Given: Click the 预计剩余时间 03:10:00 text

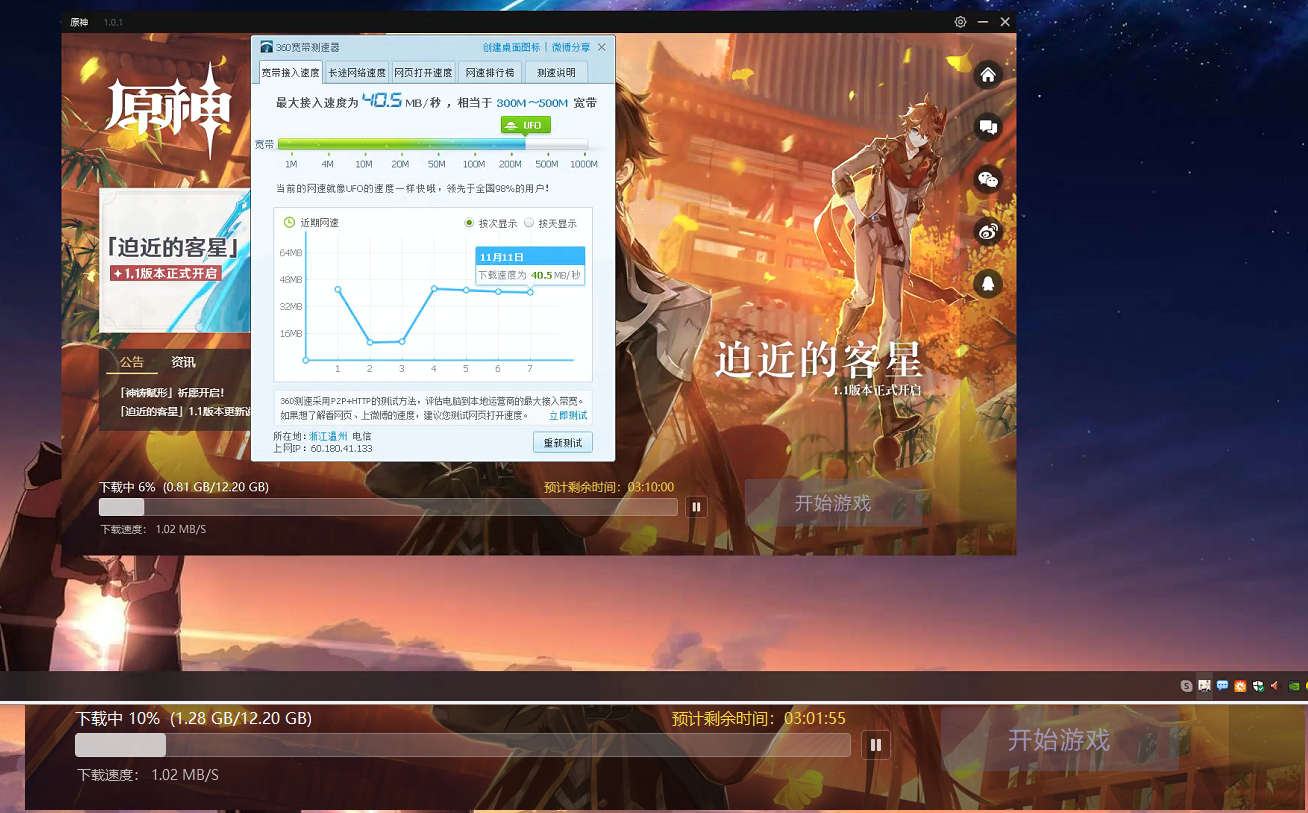Looking at the screenshot, I should coord(609,487).
